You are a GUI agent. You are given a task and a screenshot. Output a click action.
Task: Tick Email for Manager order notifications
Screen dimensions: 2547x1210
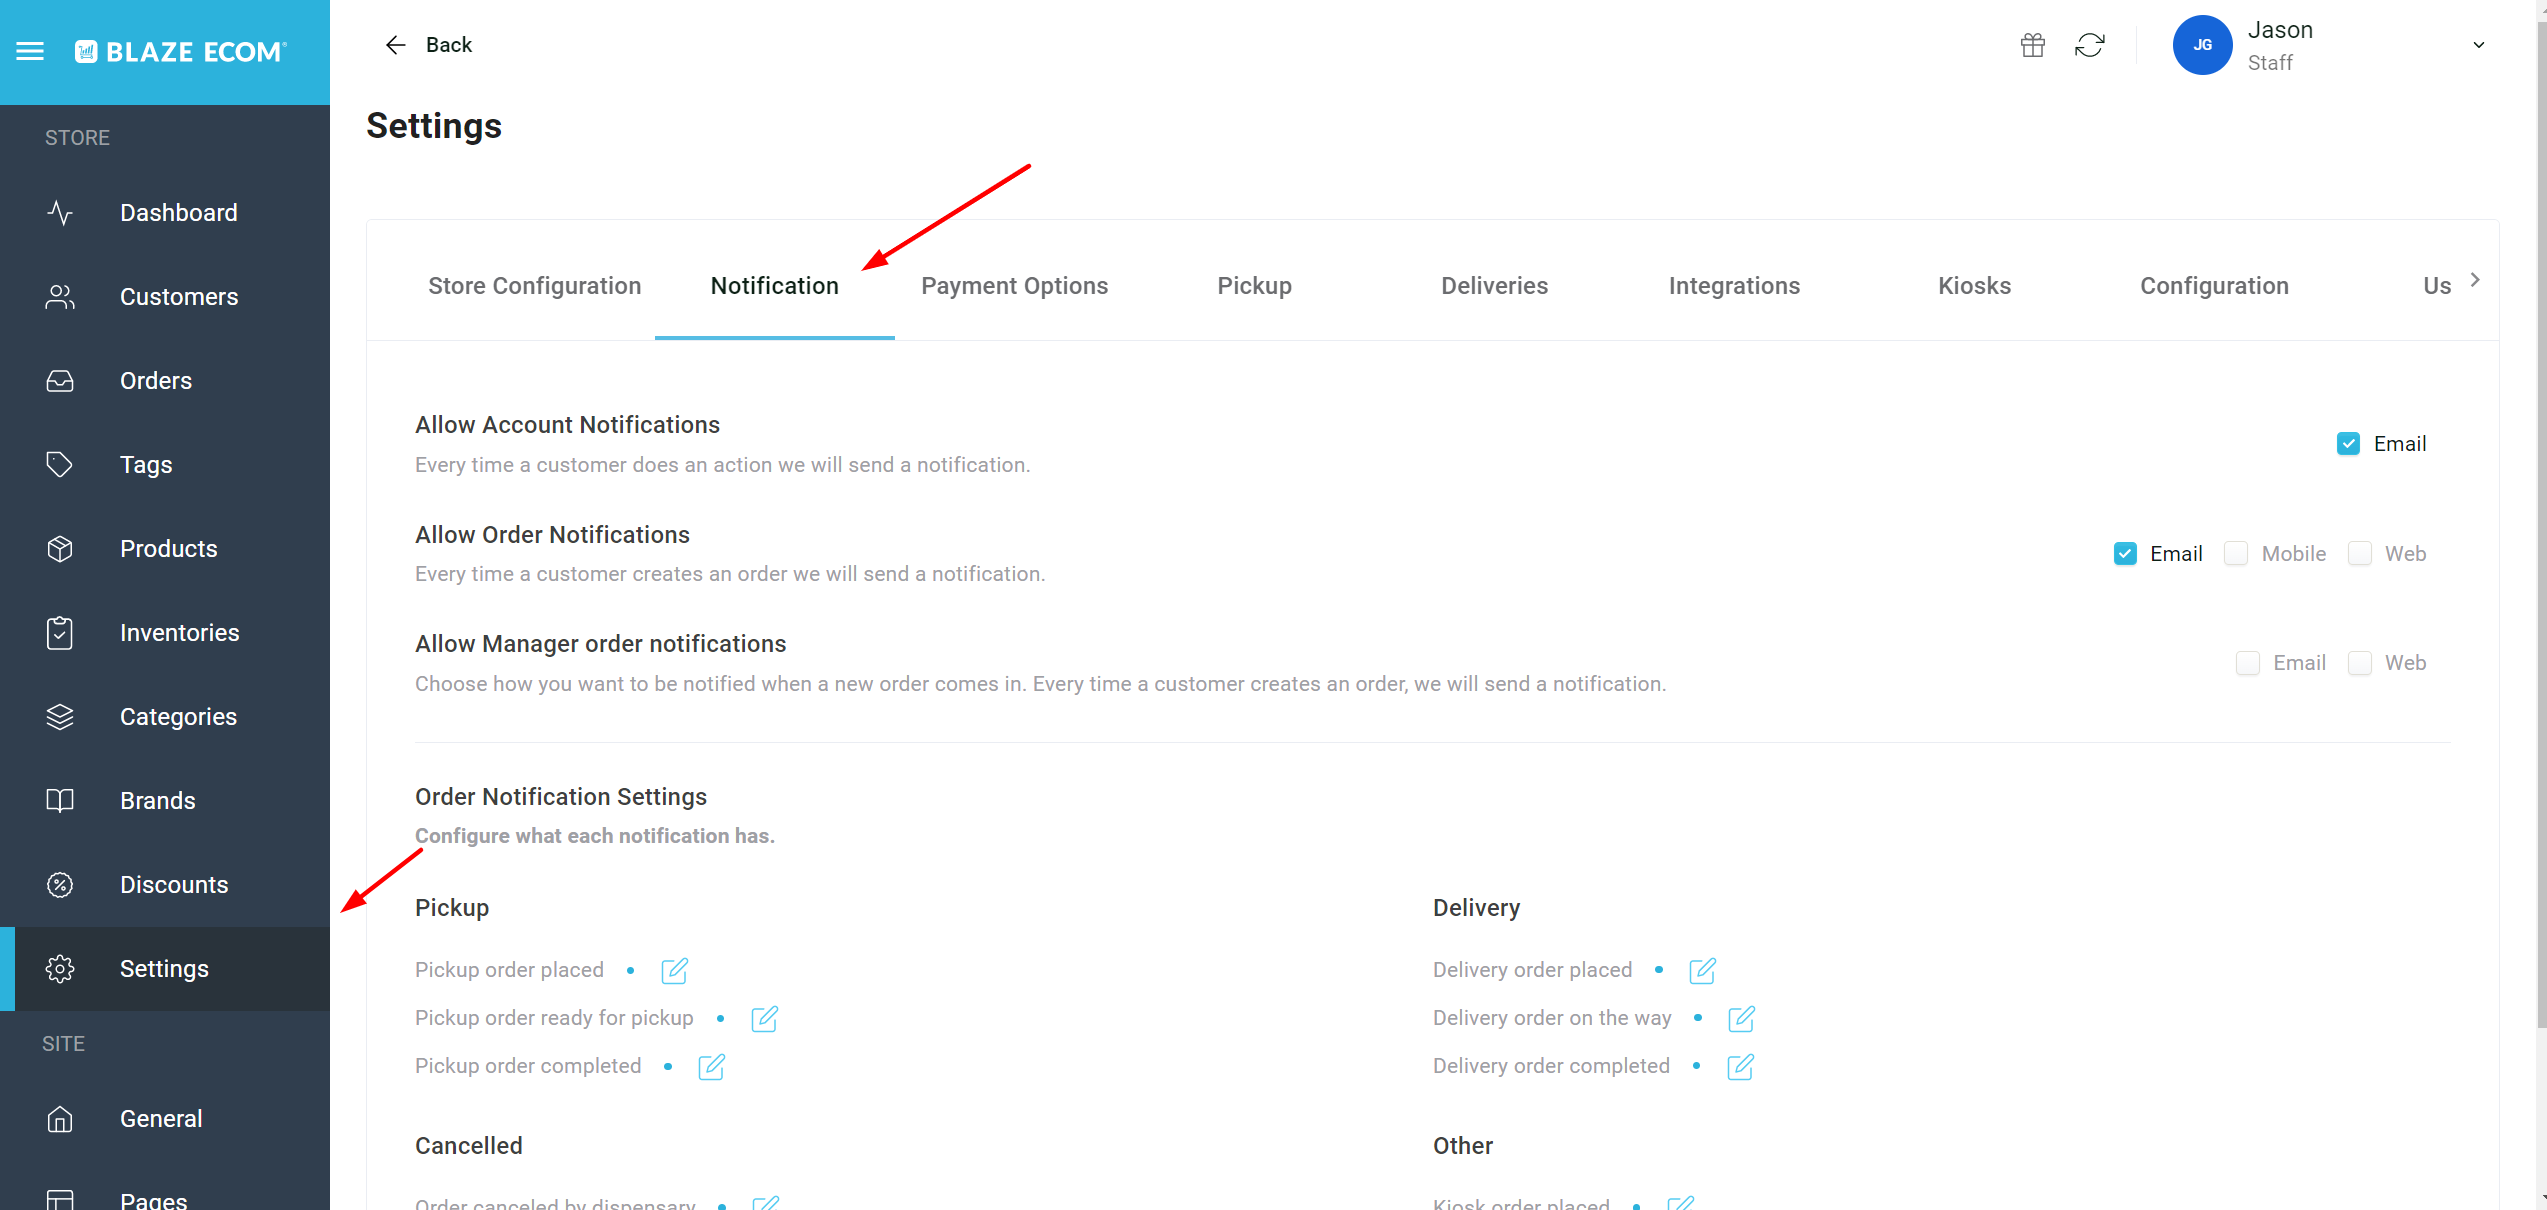pos(2248,663)
